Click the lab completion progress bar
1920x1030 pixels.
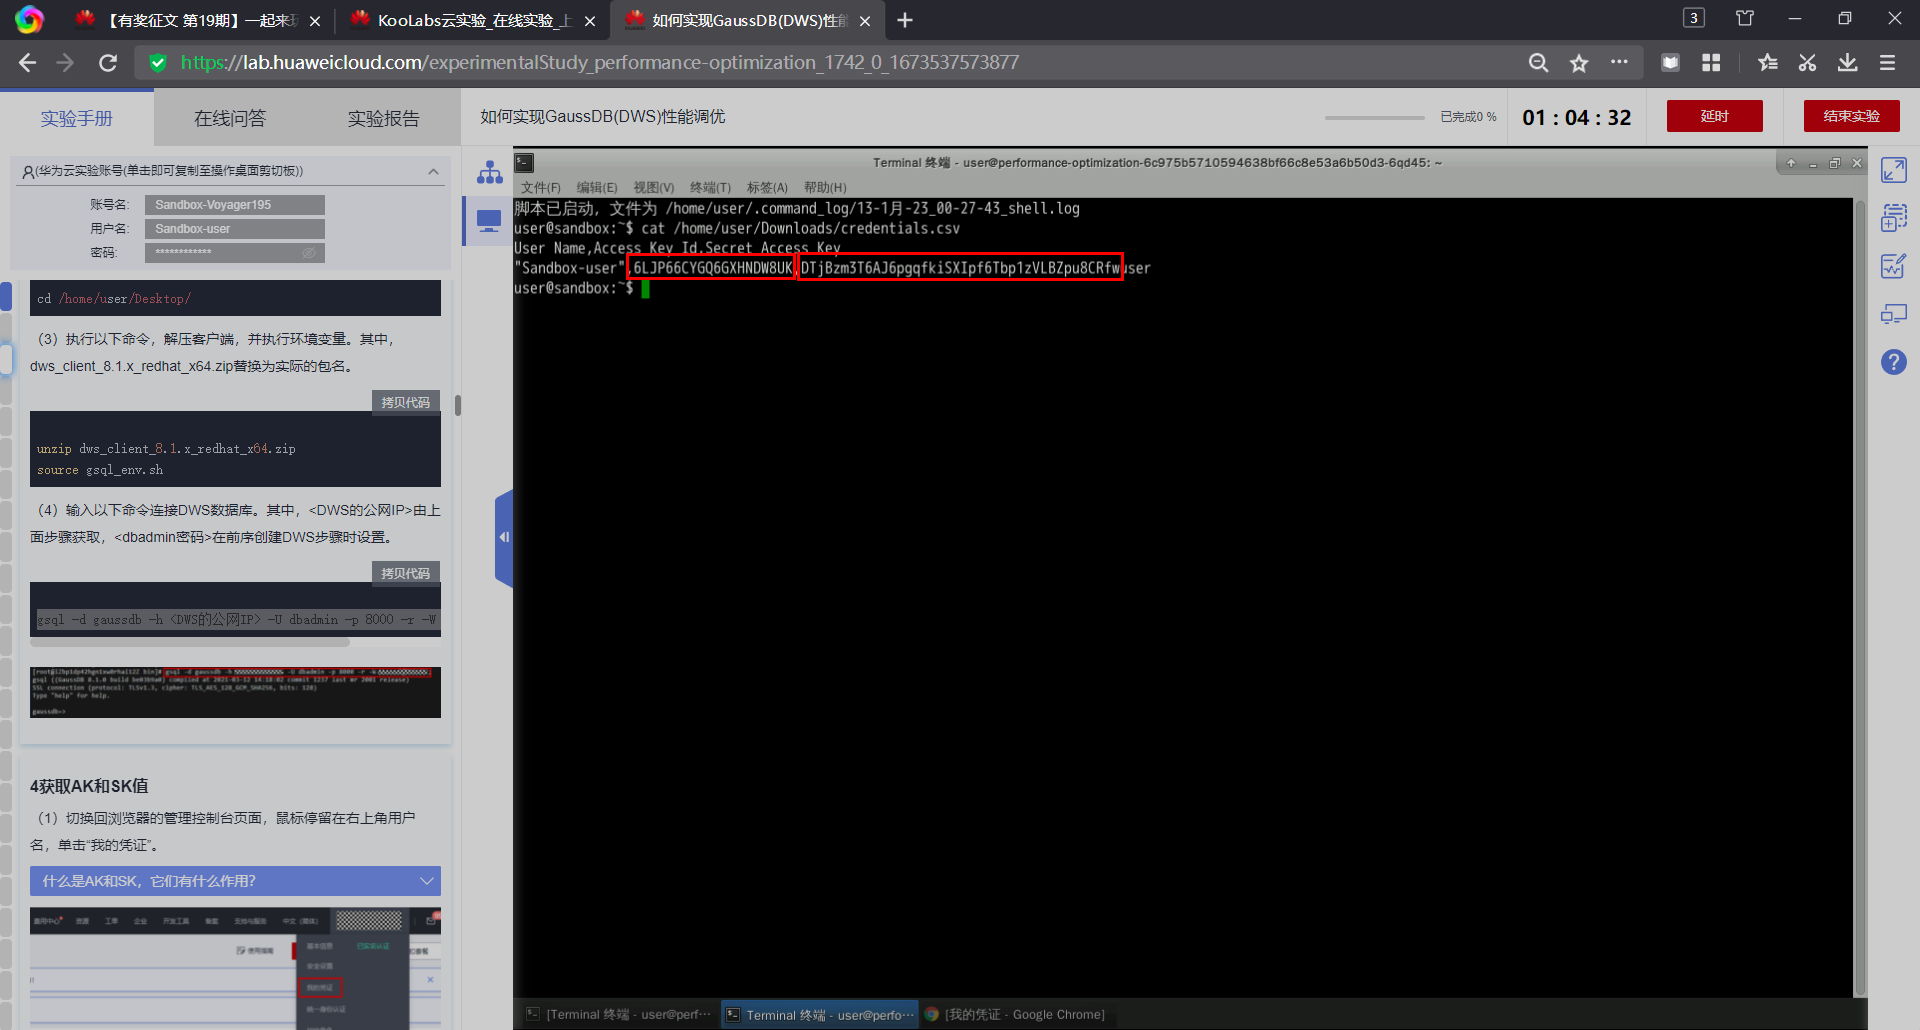(x=1374, y=118)
